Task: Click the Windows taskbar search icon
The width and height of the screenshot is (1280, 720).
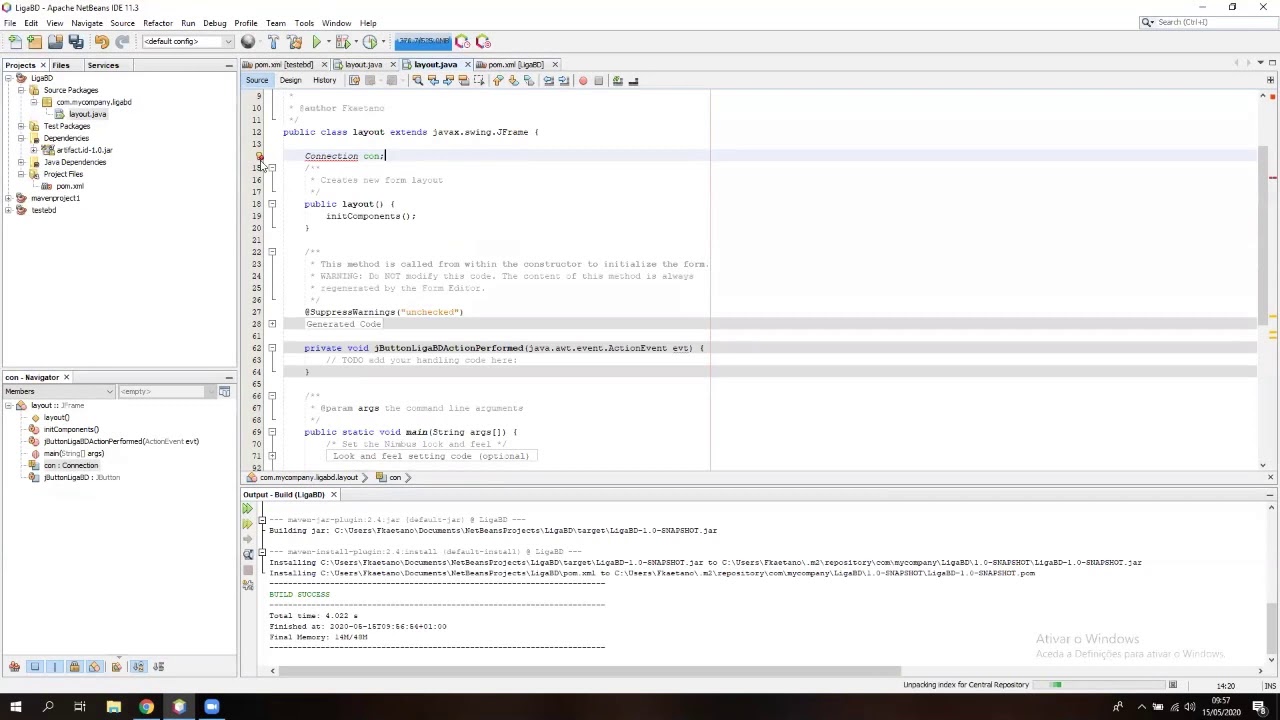Action: pos(48,707)
